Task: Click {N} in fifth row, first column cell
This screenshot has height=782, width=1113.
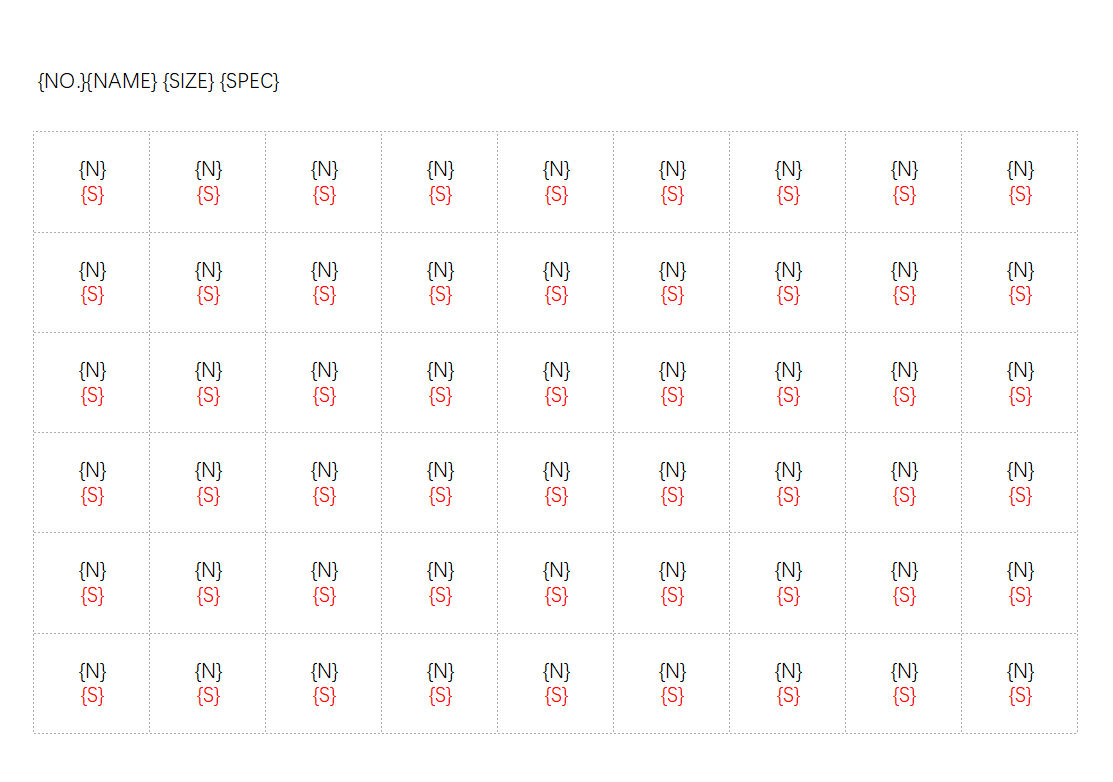Action: coord(92,571)
